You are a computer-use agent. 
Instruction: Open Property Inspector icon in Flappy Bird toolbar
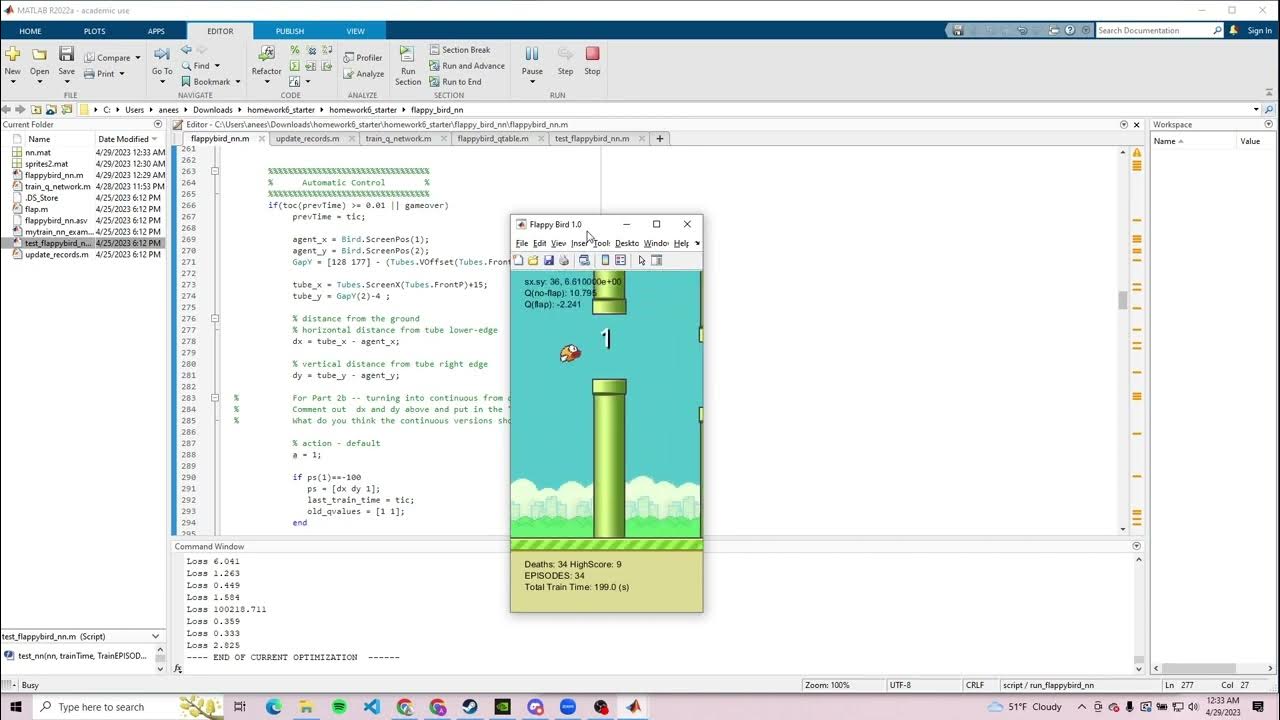coord(657,261)
